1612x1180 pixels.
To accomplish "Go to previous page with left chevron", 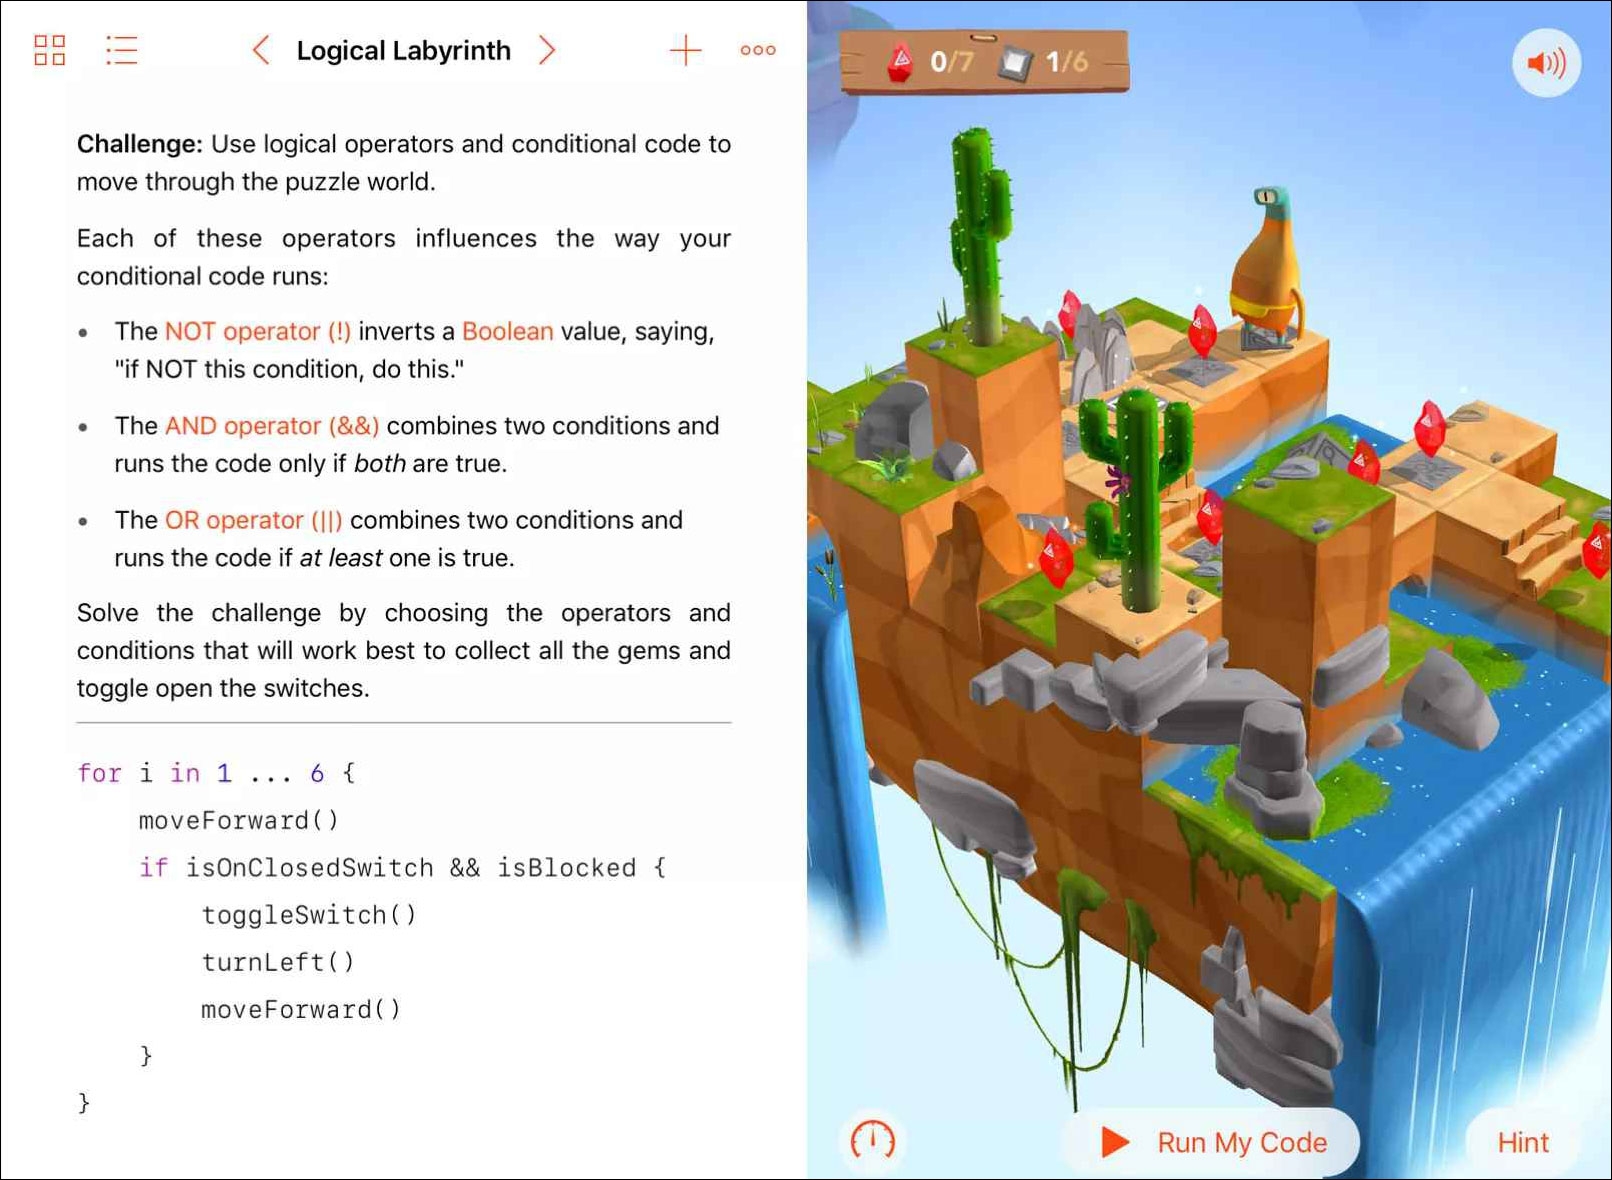I will (260, 50).
